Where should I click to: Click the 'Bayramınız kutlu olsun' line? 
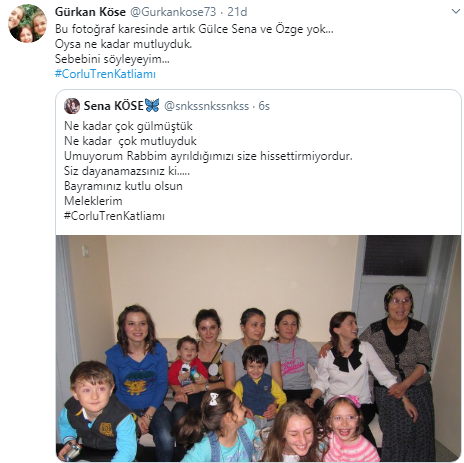123,186
